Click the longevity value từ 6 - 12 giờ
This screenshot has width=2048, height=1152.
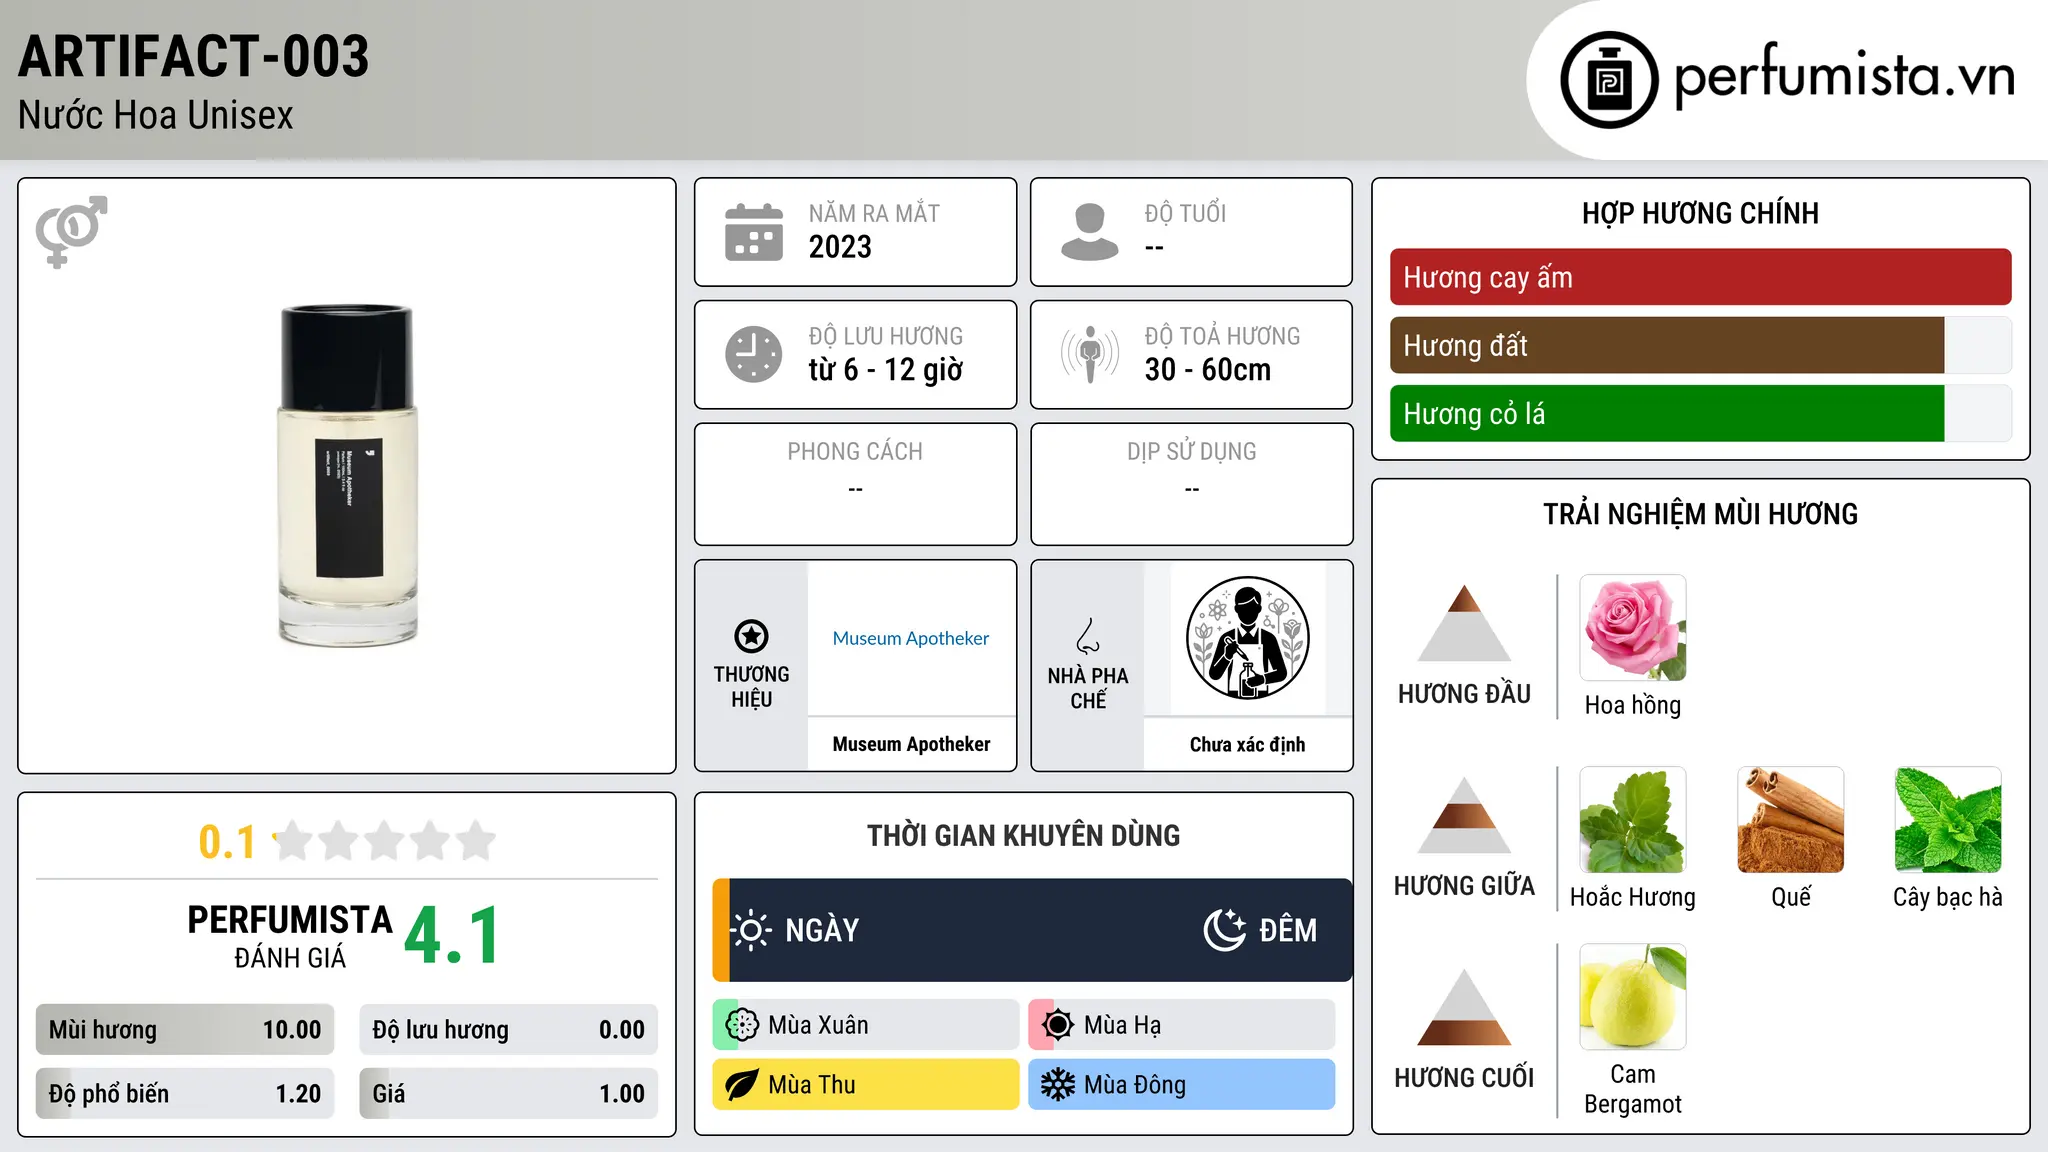point(886,370)
